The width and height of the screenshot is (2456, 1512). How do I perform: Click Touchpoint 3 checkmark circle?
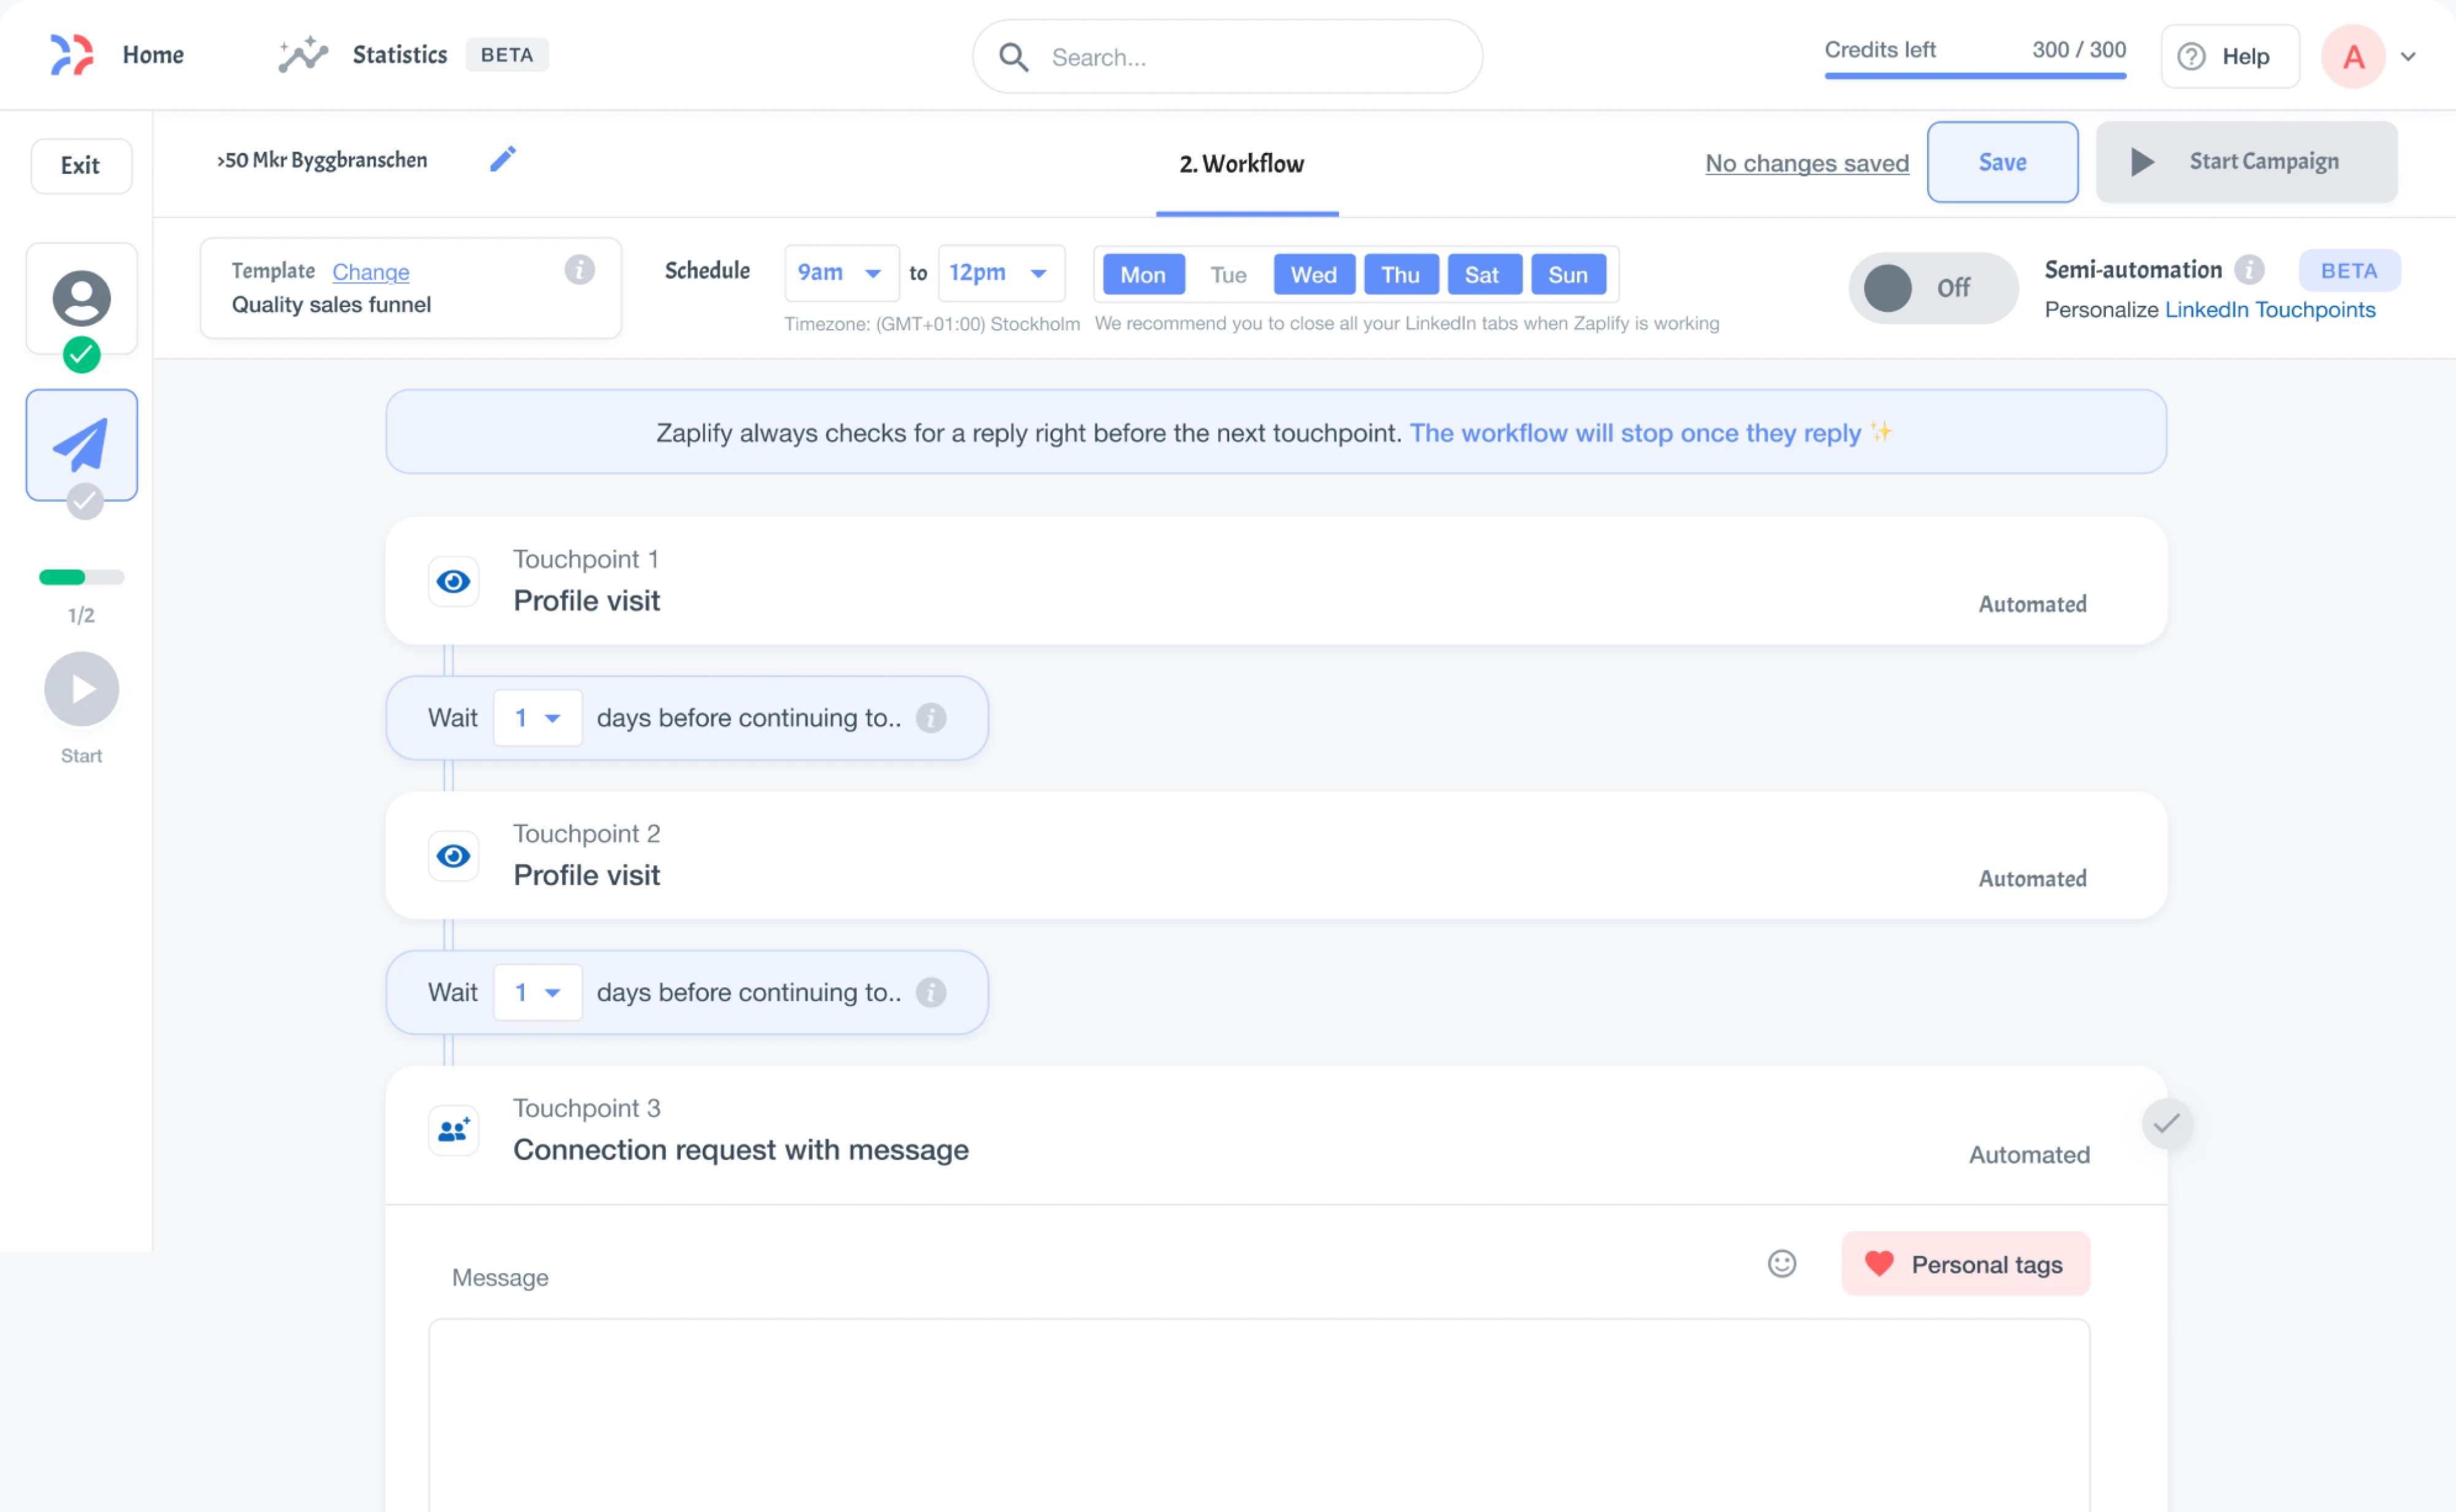point(2167,1124)
